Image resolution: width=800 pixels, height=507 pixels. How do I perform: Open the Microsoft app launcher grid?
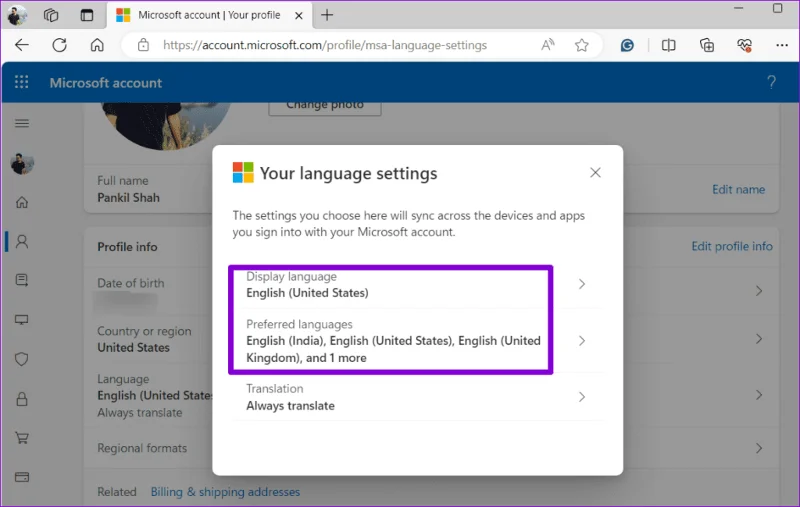tap(21, 82)
